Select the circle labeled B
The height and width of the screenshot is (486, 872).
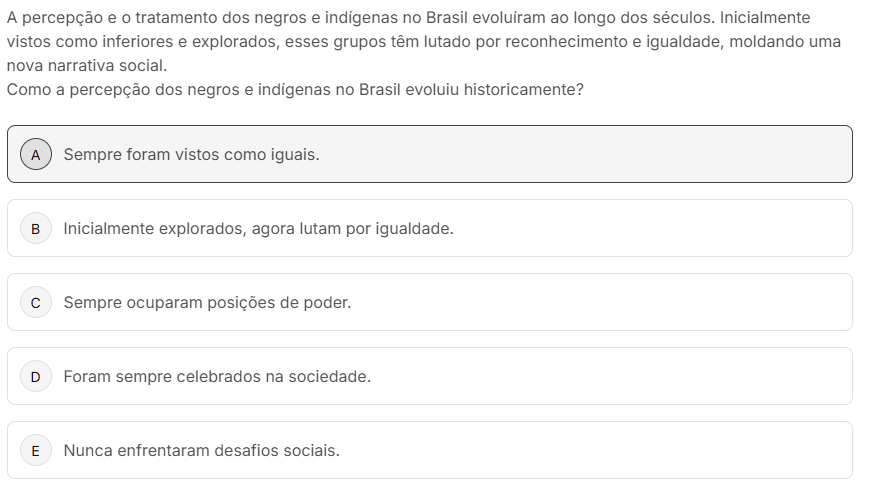coord(36,228)
